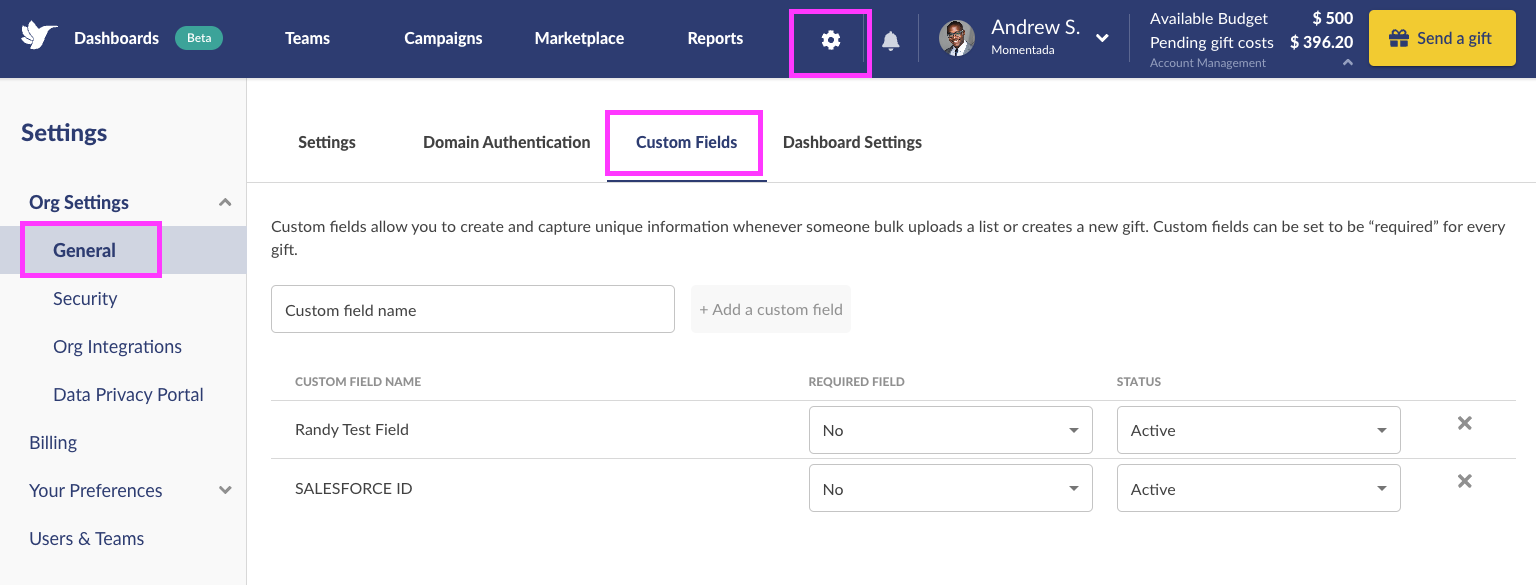Open the settings gear icon
Screen dimensions: 1536x585
tap(831, 40)
